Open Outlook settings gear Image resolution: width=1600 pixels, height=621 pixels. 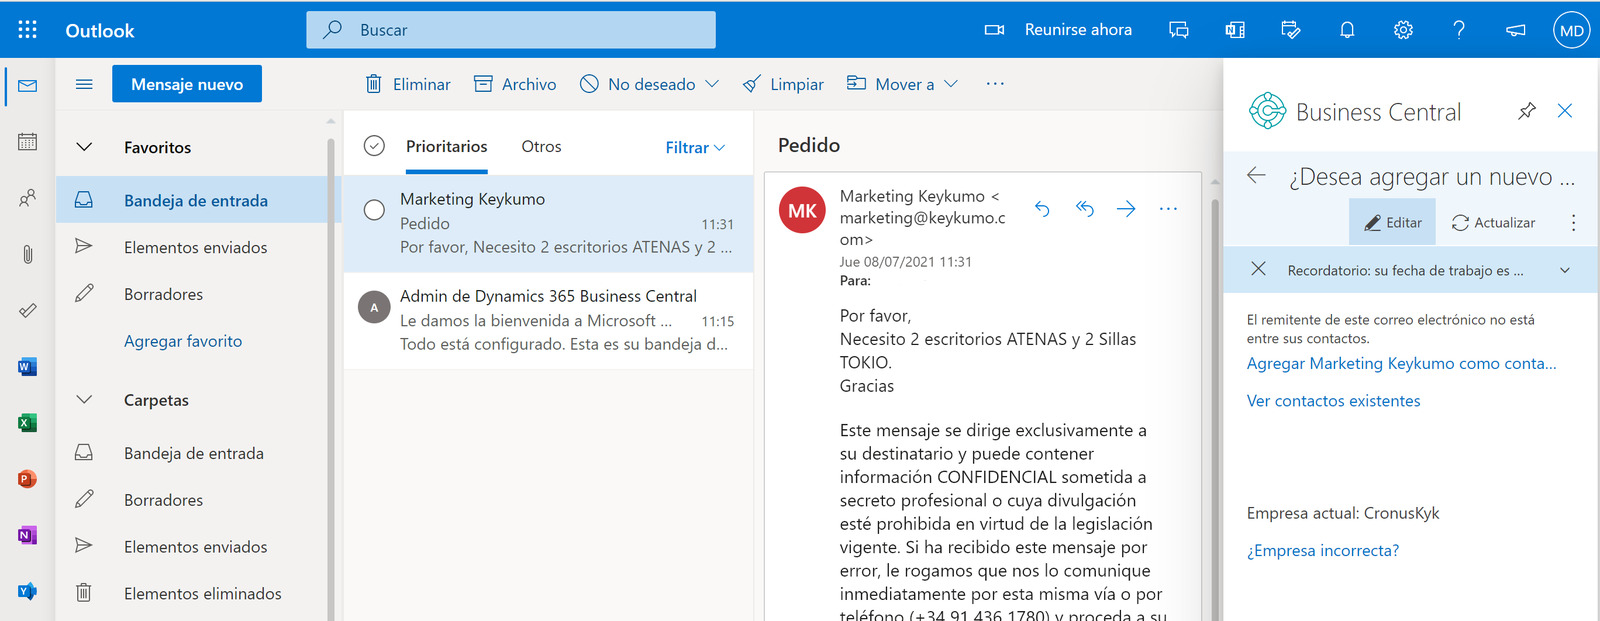point(1403,30)
